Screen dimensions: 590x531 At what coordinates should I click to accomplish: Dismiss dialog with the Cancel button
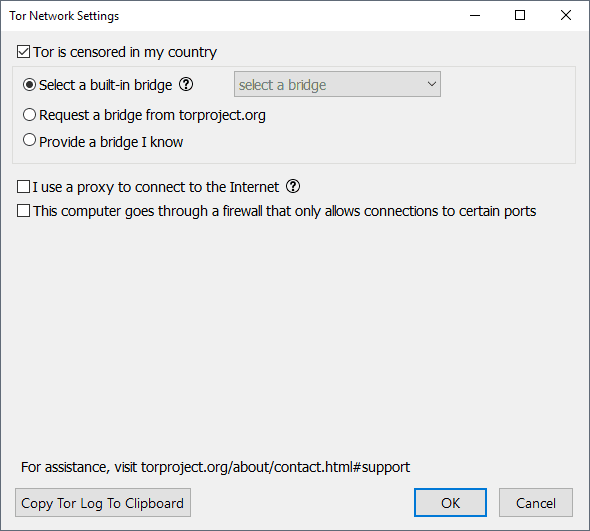[536, 503]
